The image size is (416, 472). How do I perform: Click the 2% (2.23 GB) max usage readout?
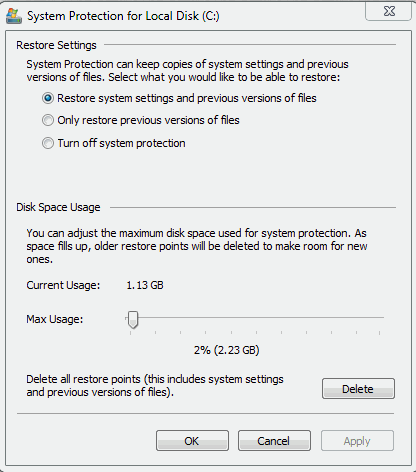pyautogui.click(x=227, y=350)
